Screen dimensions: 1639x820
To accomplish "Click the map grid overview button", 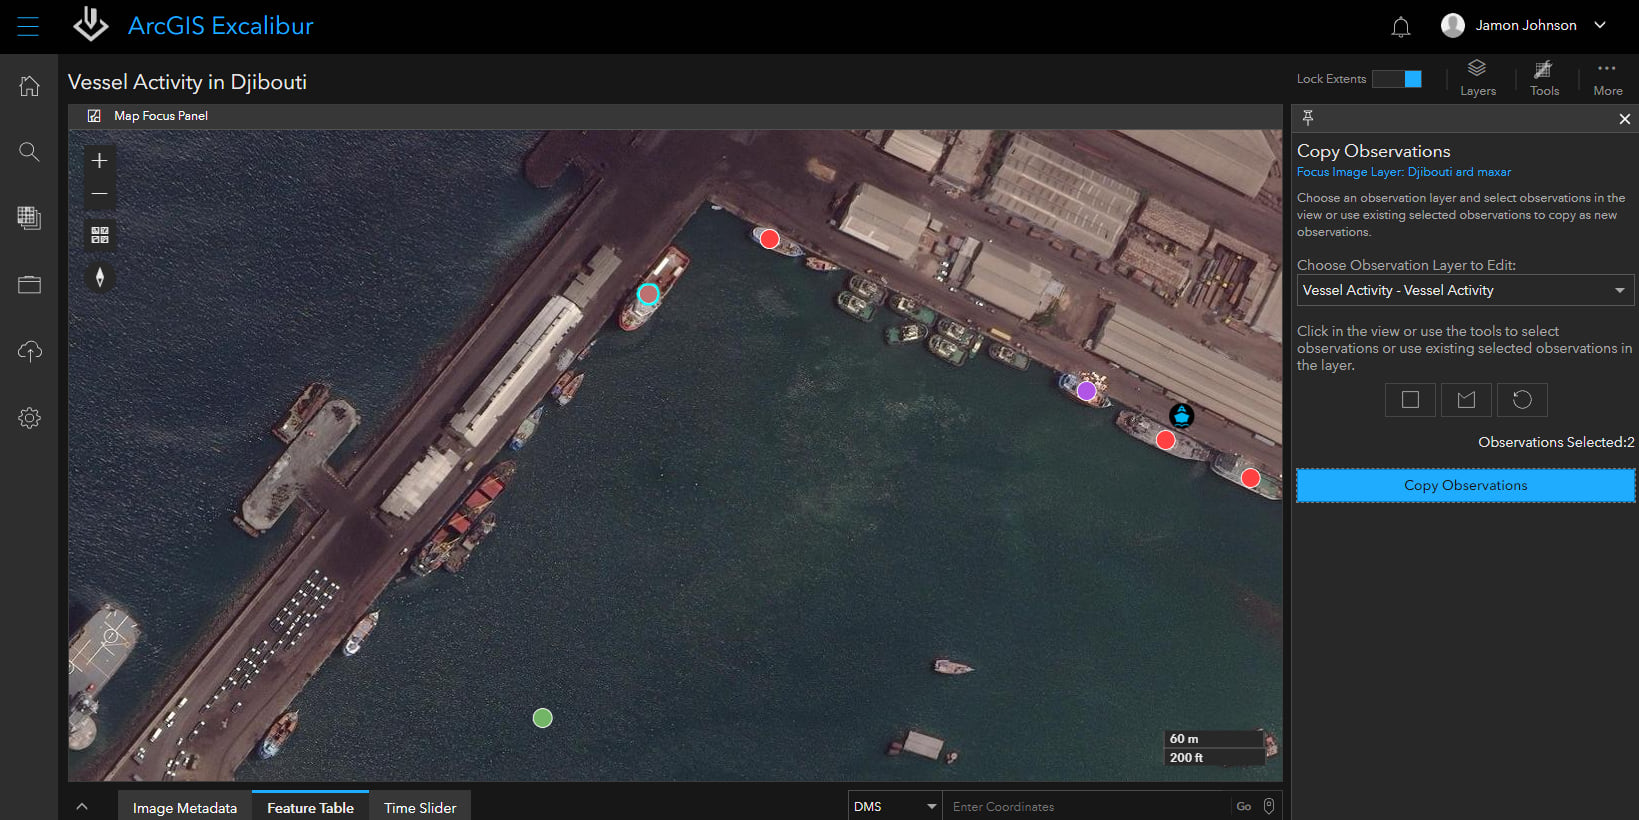I will click(x=99, y=235).
